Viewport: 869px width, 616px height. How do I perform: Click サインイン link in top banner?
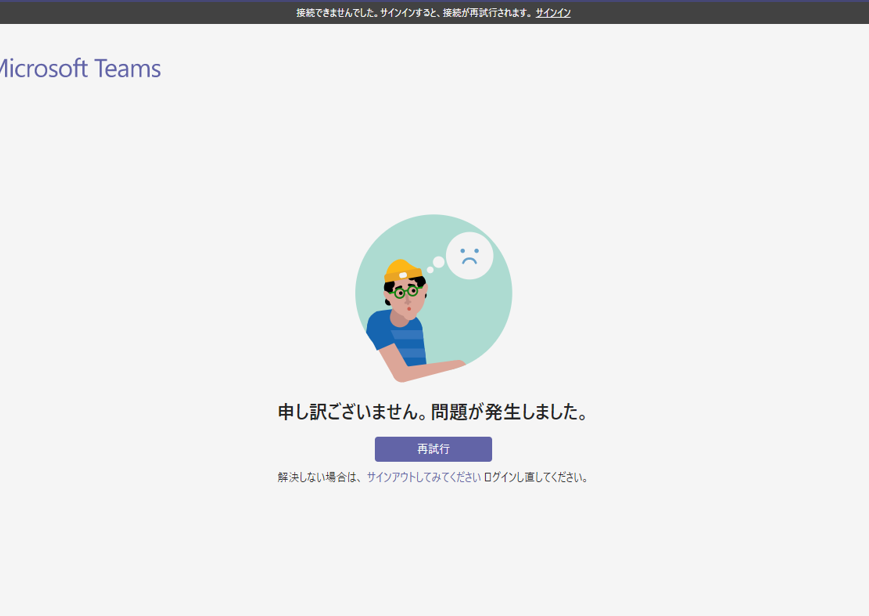(553, 13)
